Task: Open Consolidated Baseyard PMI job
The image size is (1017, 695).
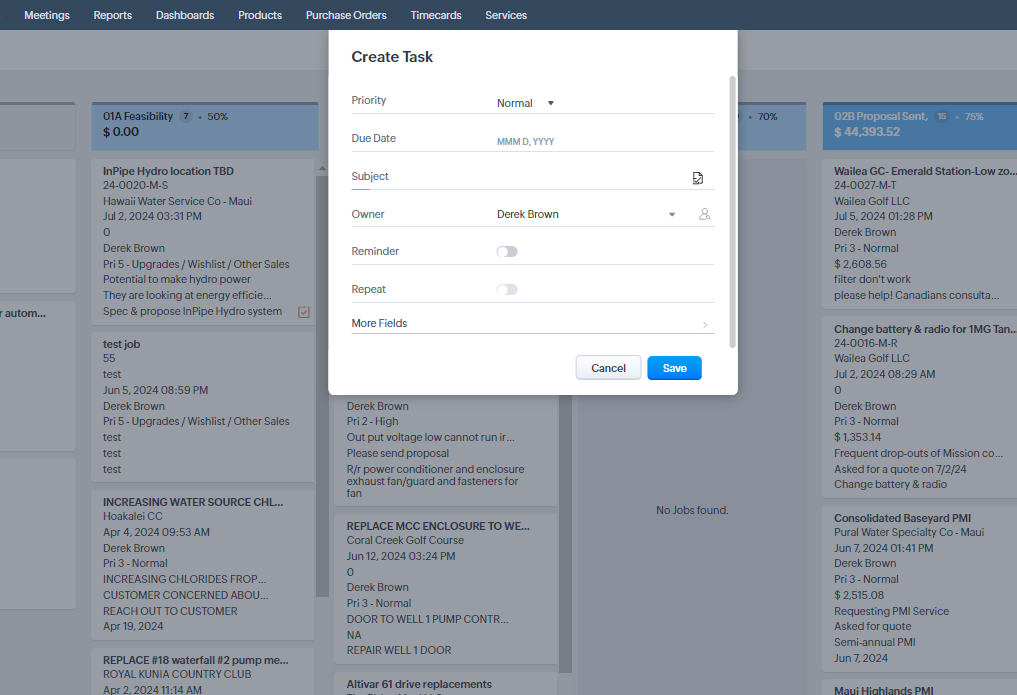Action: tap(903, 519)
